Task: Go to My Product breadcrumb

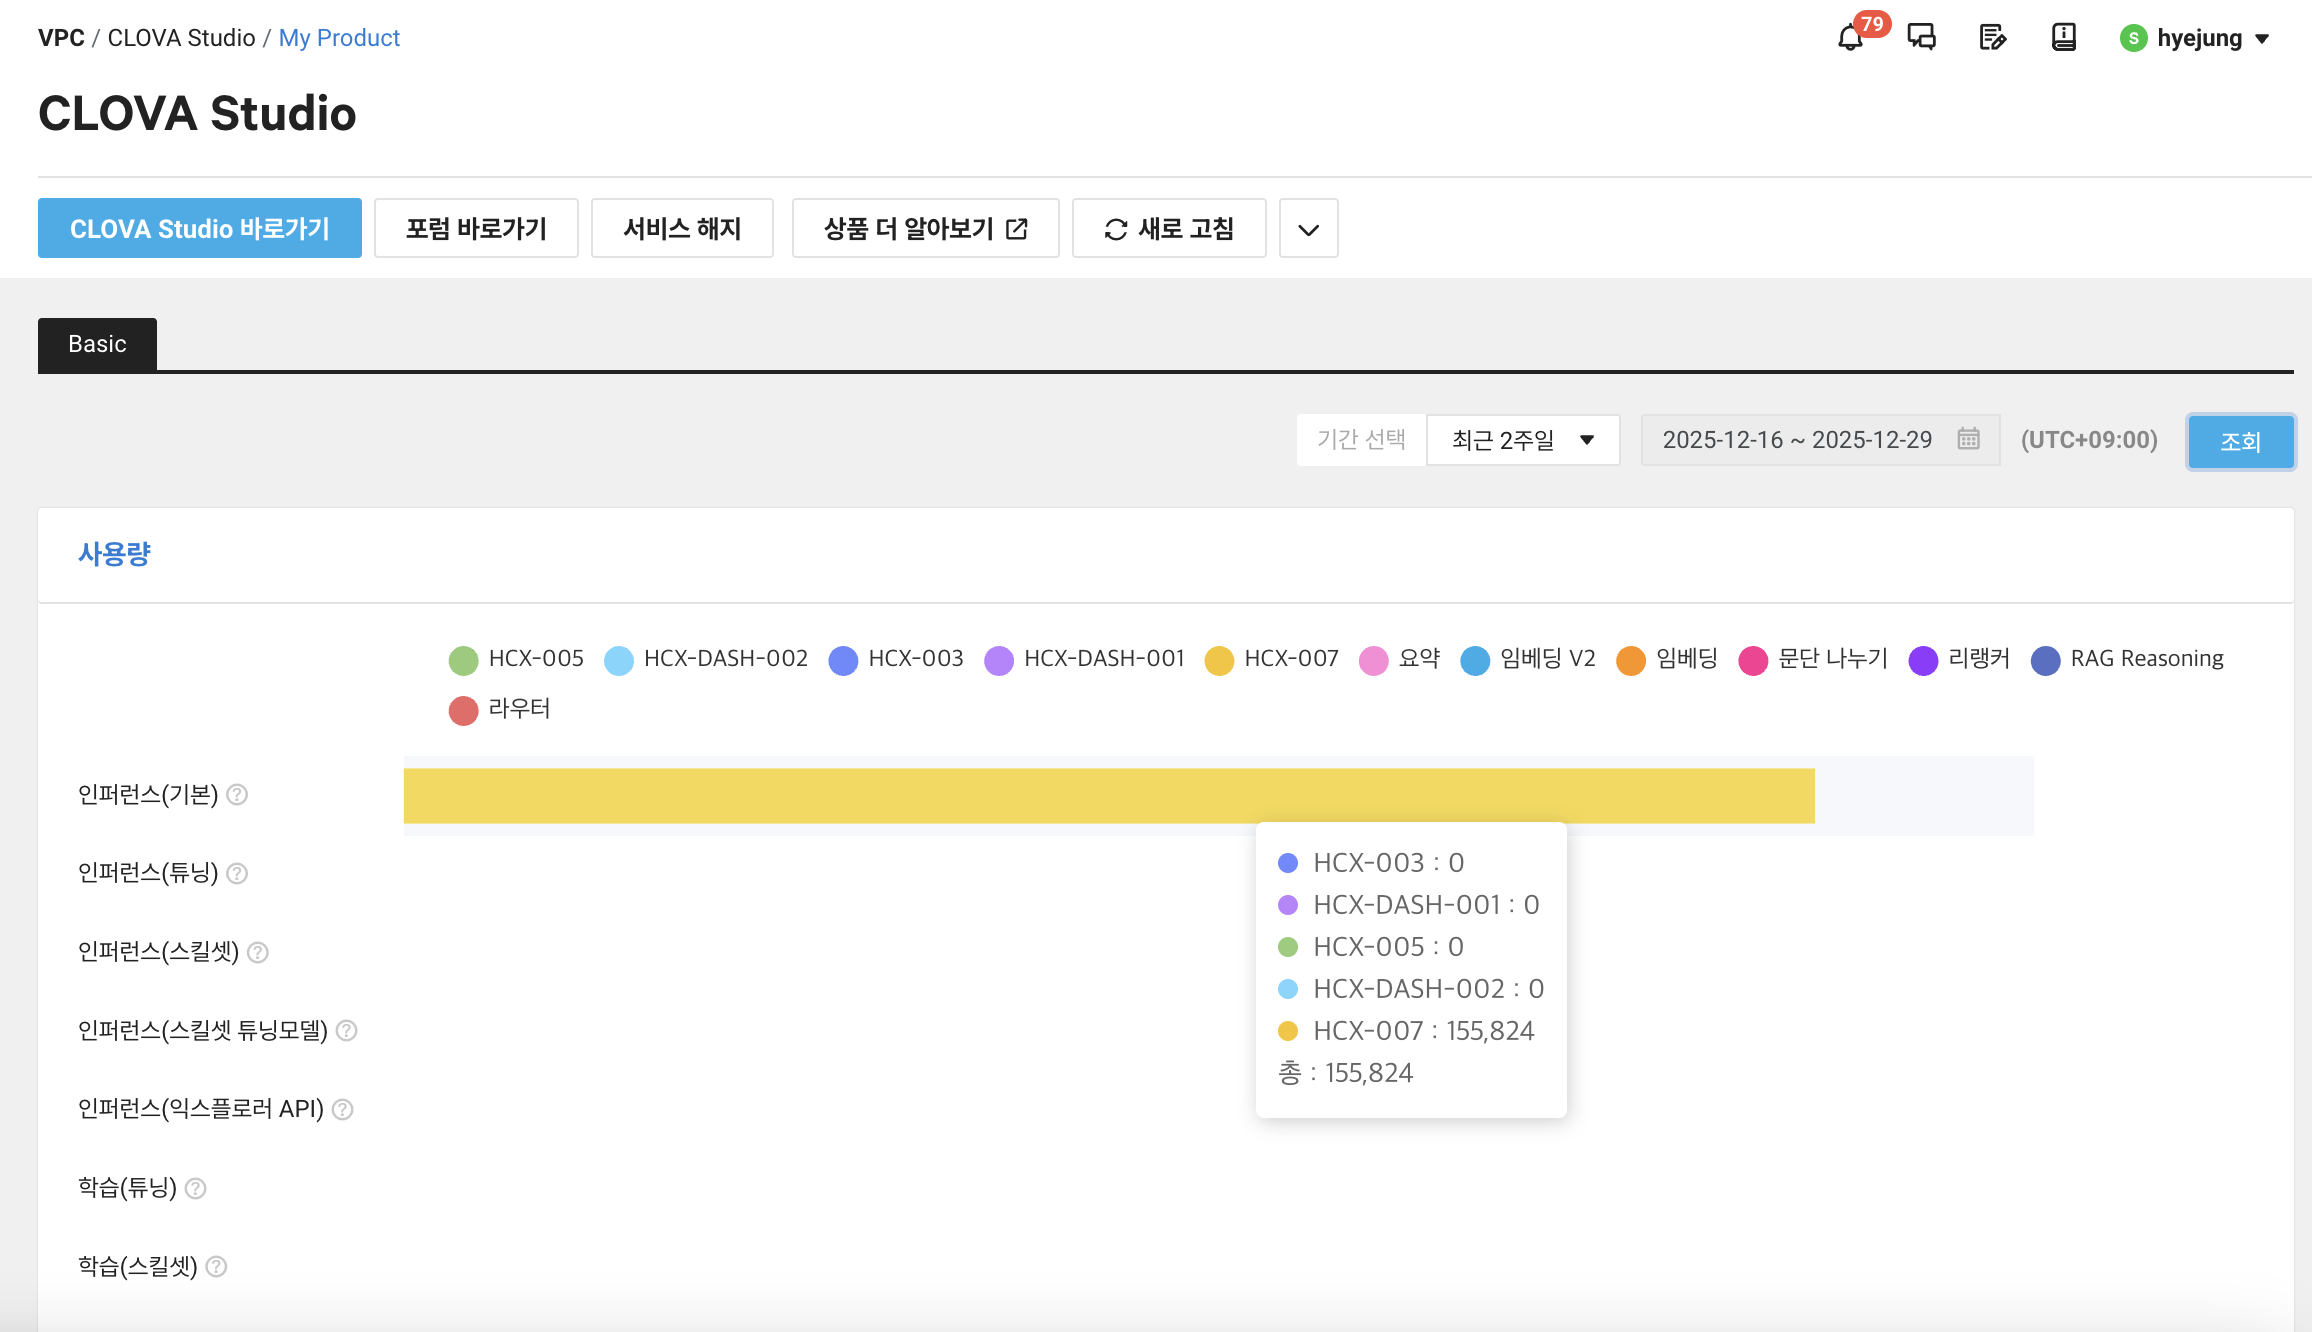Action: [x=339, y=38]
